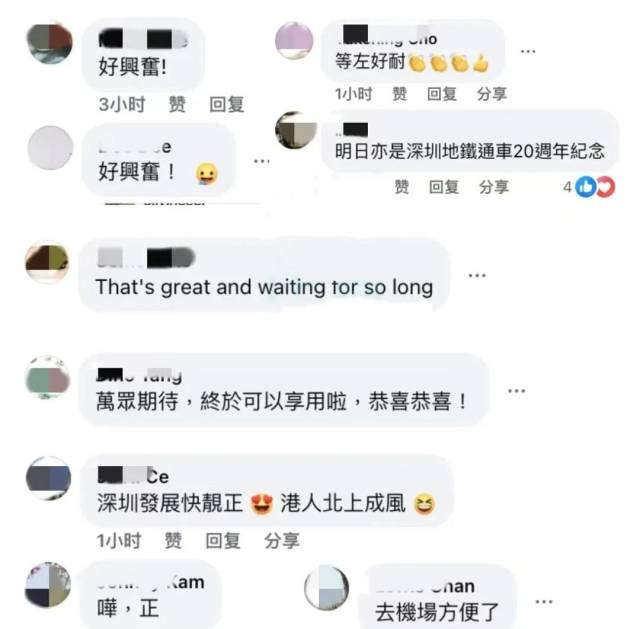Open the three-dot menu beside the 去機場方便了 comment
This screenshot has width=640, height=629.
pyautogui.click(x=544, y=602)
